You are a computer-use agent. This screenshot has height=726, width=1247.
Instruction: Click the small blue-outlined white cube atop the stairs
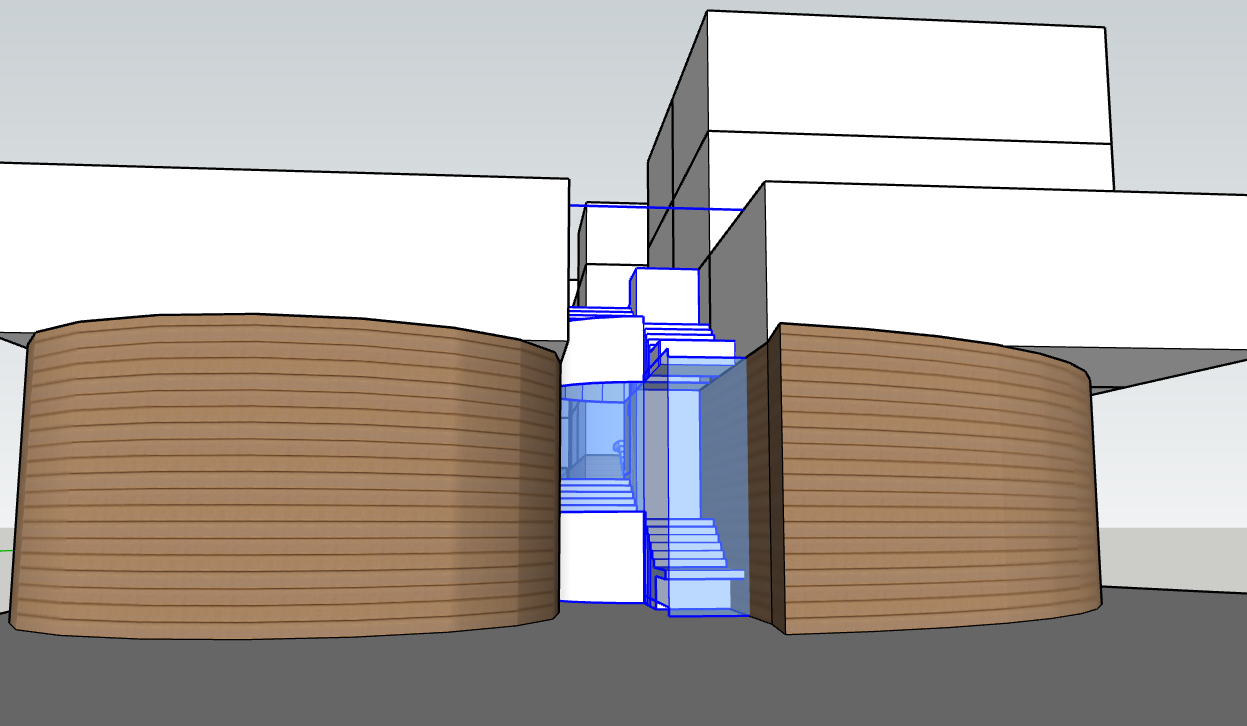665,295
